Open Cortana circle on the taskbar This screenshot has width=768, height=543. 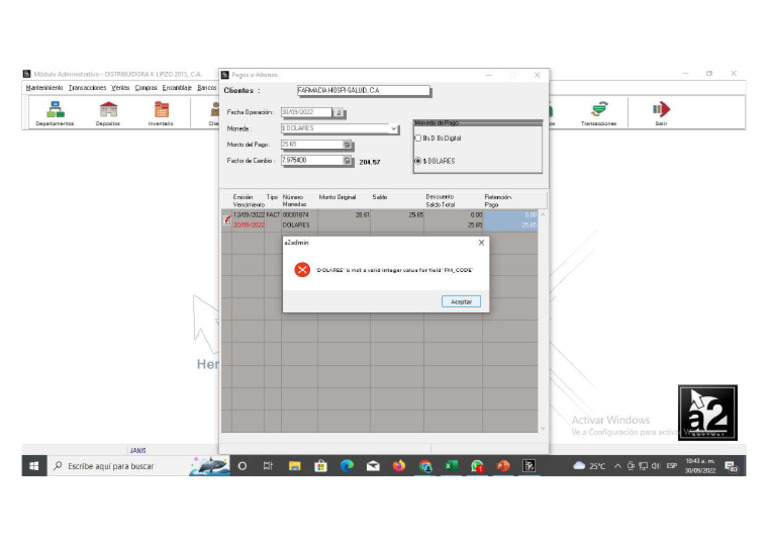[242, 466]
